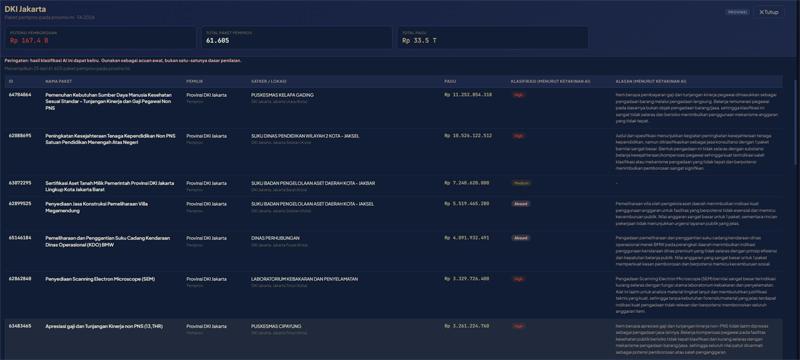800x360 pixels.
Task: Select the Total Pagu Rp 33.5 T card
Action: 493,38
